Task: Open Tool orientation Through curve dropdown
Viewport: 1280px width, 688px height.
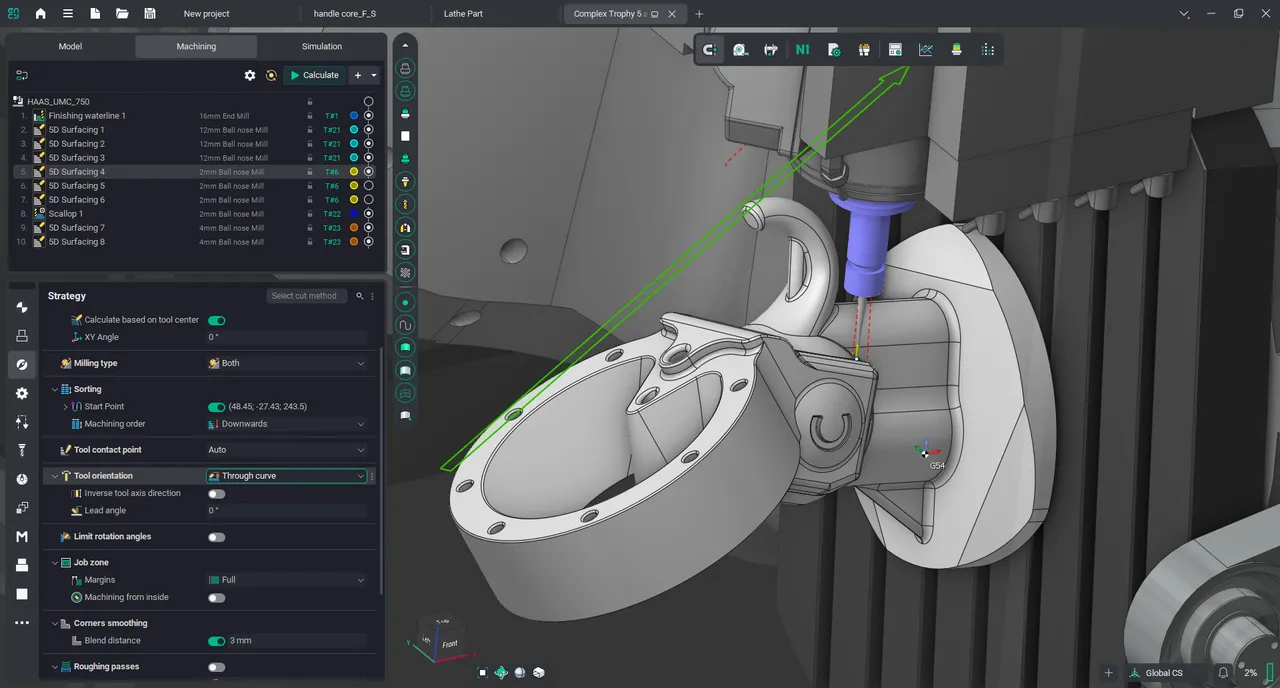Action: pyautogui.click(x=287, y=476)
